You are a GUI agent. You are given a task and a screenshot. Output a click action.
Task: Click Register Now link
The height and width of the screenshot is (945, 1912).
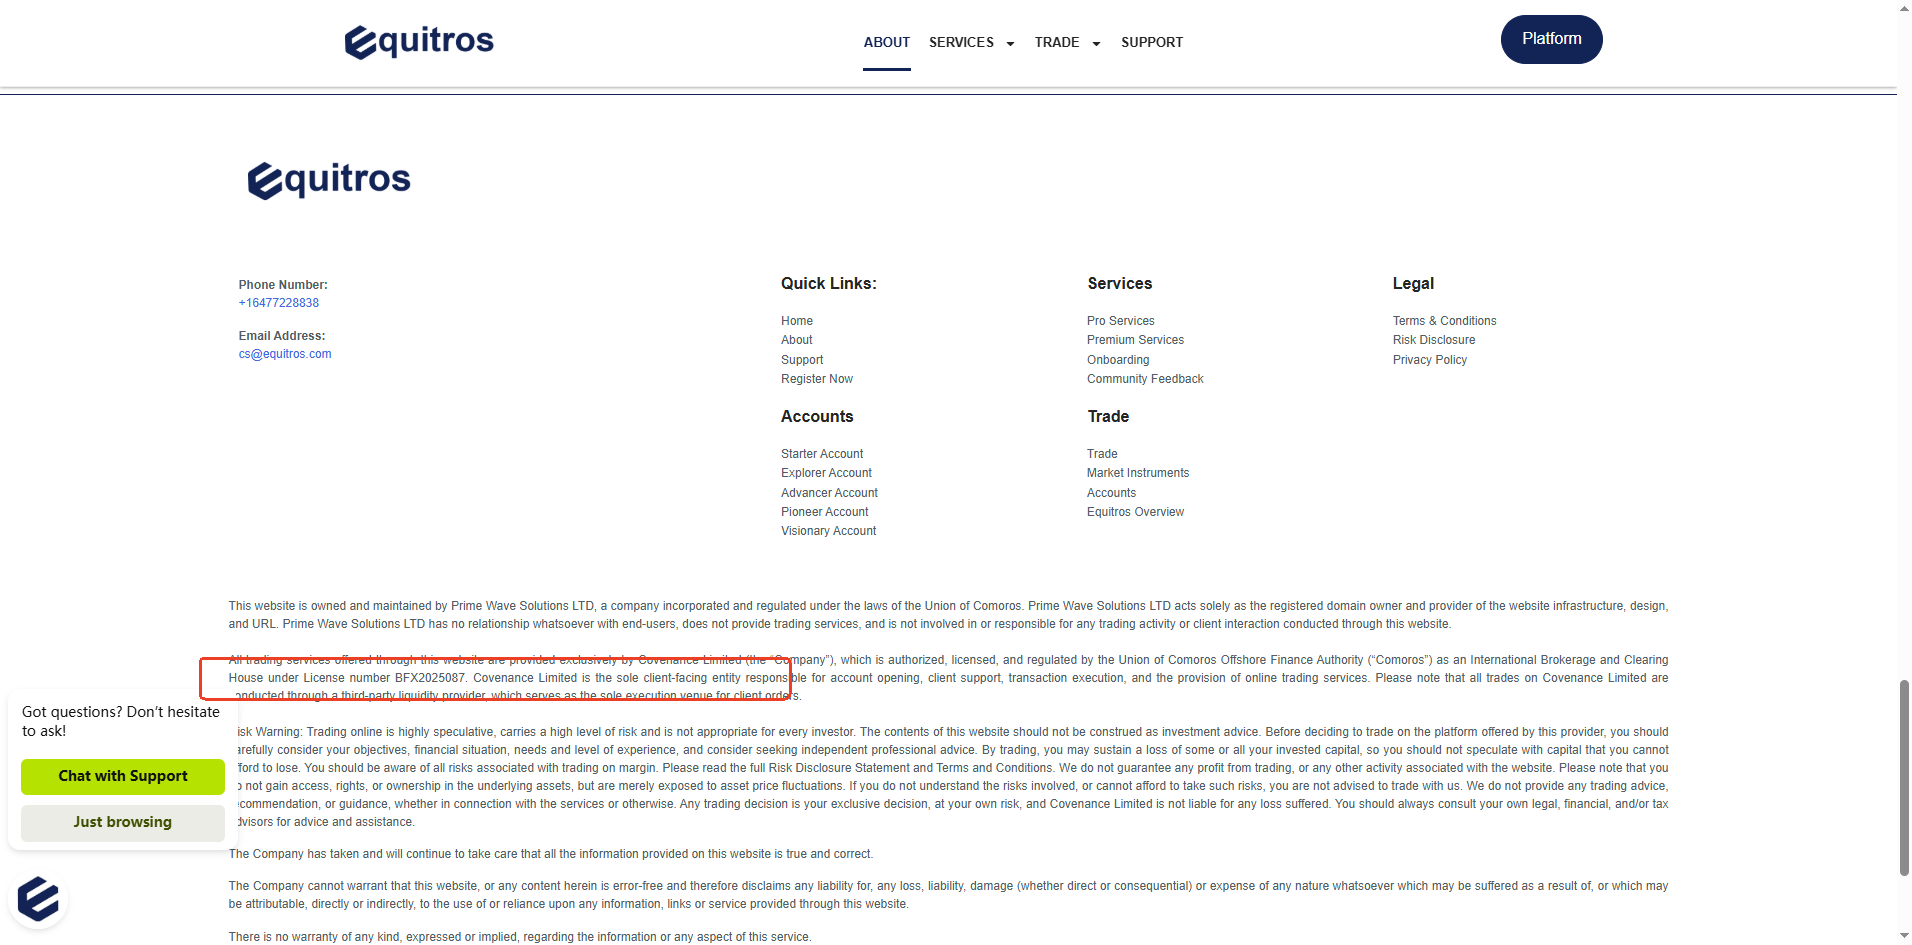coord(817,379)
